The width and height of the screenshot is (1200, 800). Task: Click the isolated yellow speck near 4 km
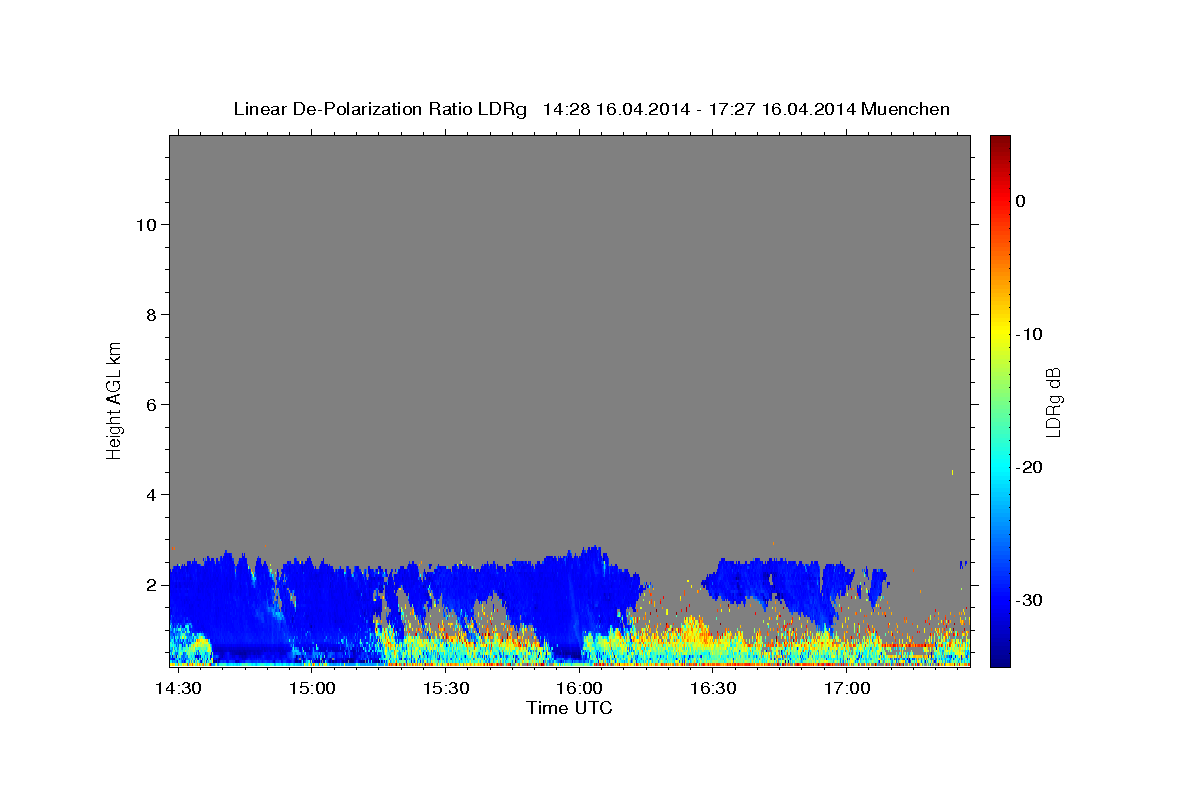952,472
